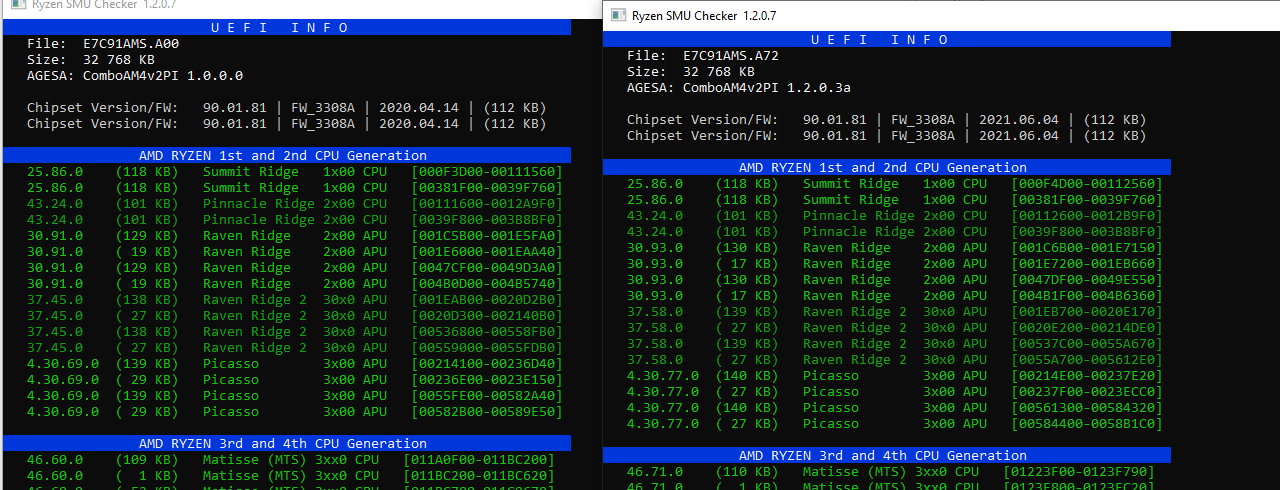The height and width of the screenshot is (490, 1280).
Task: Select address range [00584400-0058B1C0]
Action: point(1087,424)
